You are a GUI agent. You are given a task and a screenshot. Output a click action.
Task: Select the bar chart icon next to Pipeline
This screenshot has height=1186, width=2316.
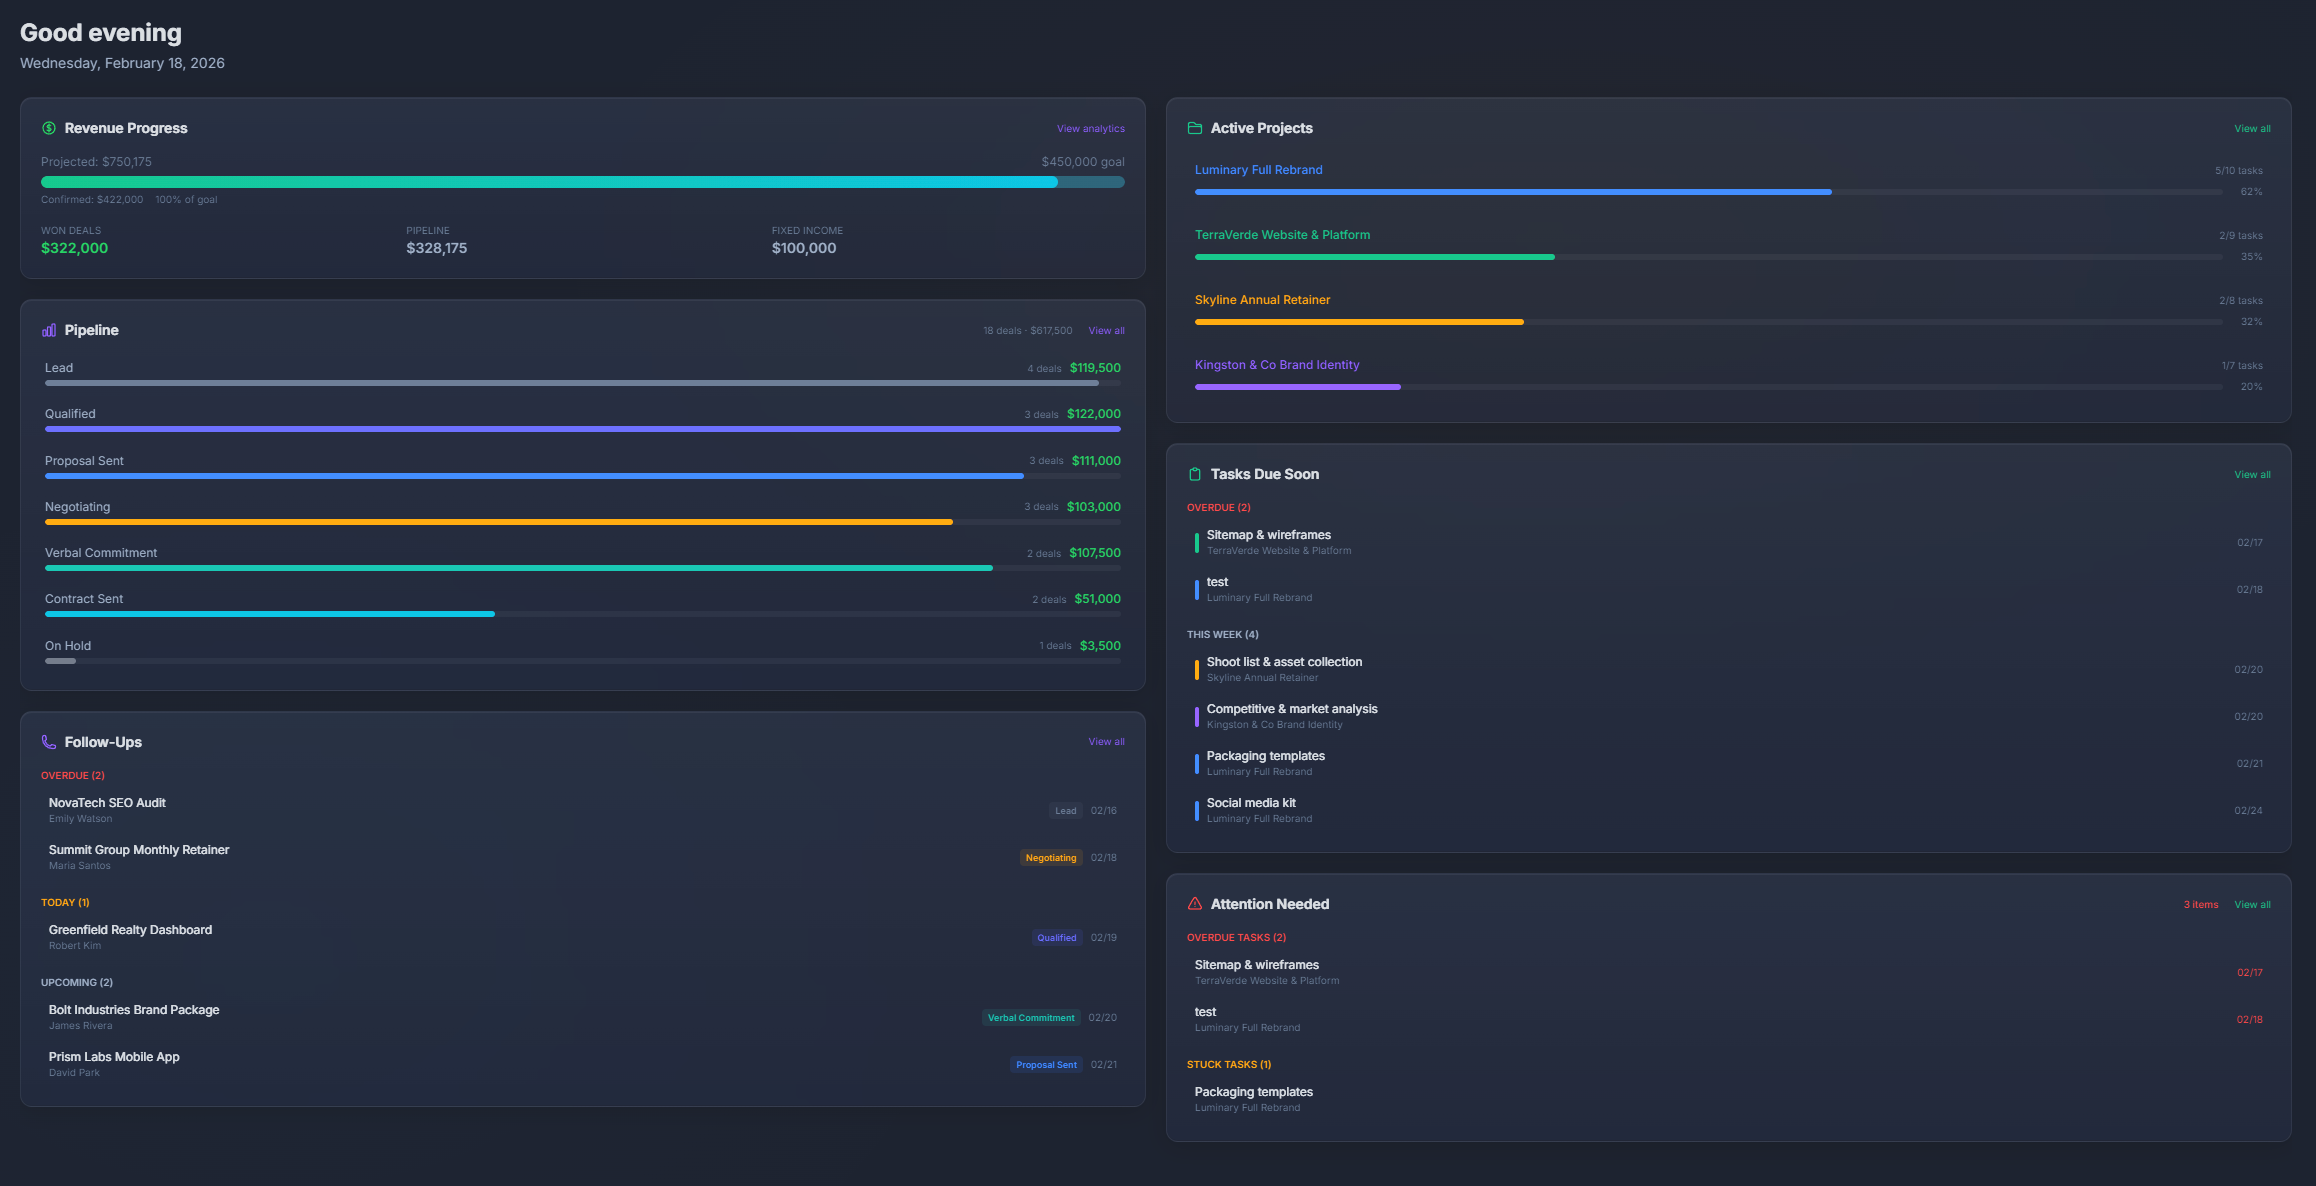pos(48,330)
